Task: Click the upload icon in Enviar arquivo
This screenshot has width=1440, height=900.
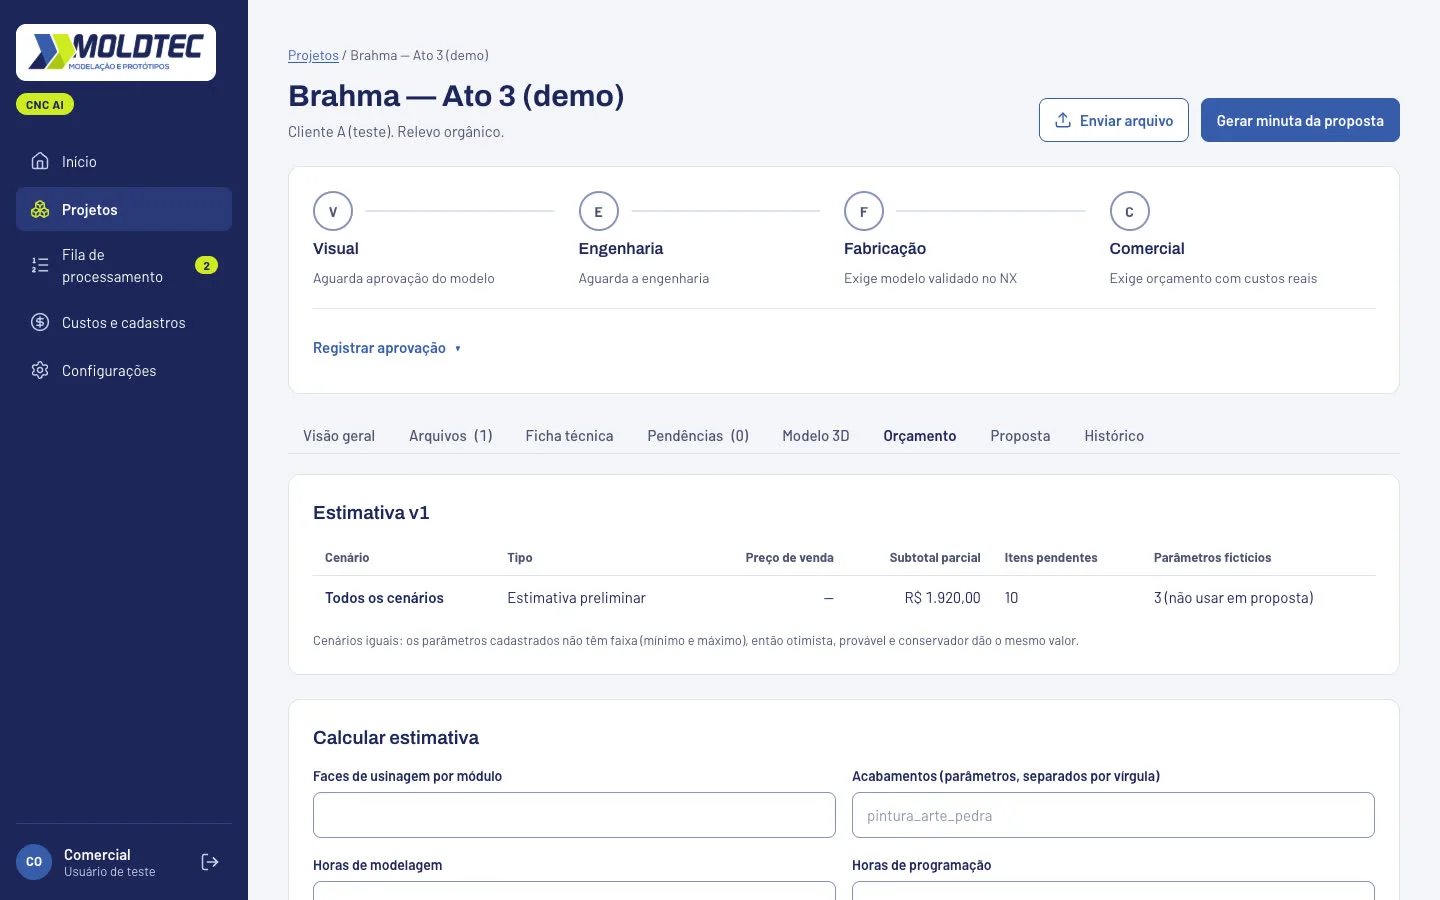Action: [x=1063, y=120]
